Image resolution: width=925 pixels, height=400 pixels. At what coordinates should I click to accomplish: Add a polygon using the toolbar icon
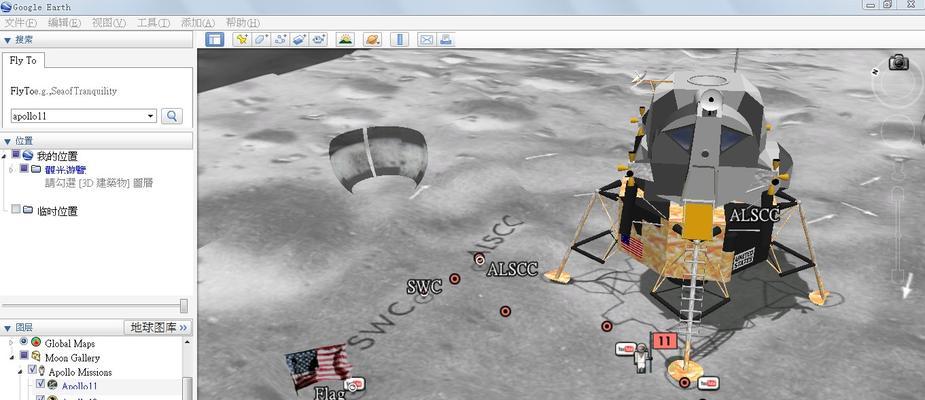coord(260,40)
